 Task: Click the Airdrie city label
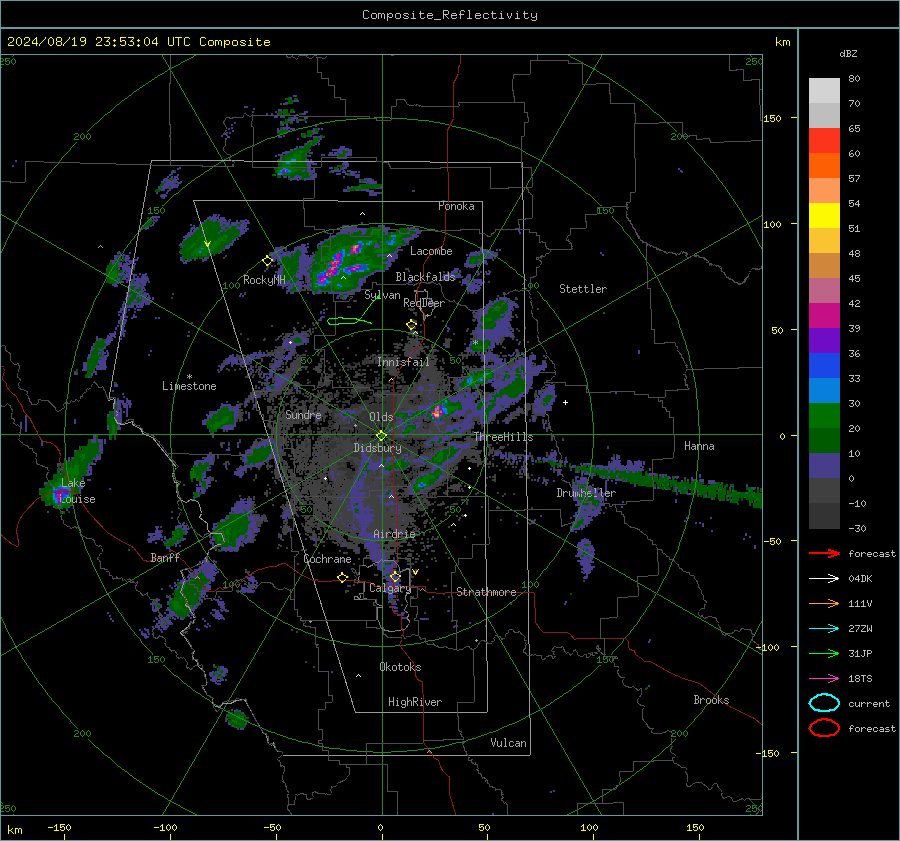(x=394, y=534)
